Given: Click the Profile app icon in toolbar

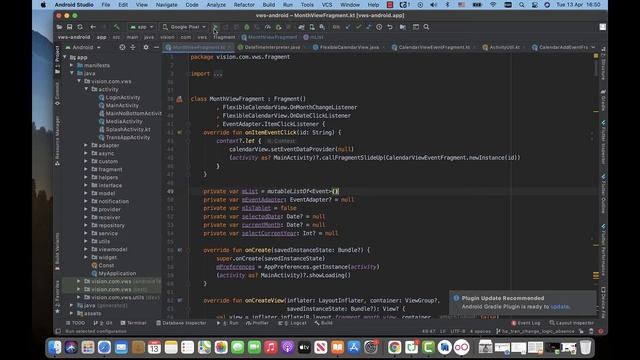Looking at the screenshot, I should pos(268,27).
